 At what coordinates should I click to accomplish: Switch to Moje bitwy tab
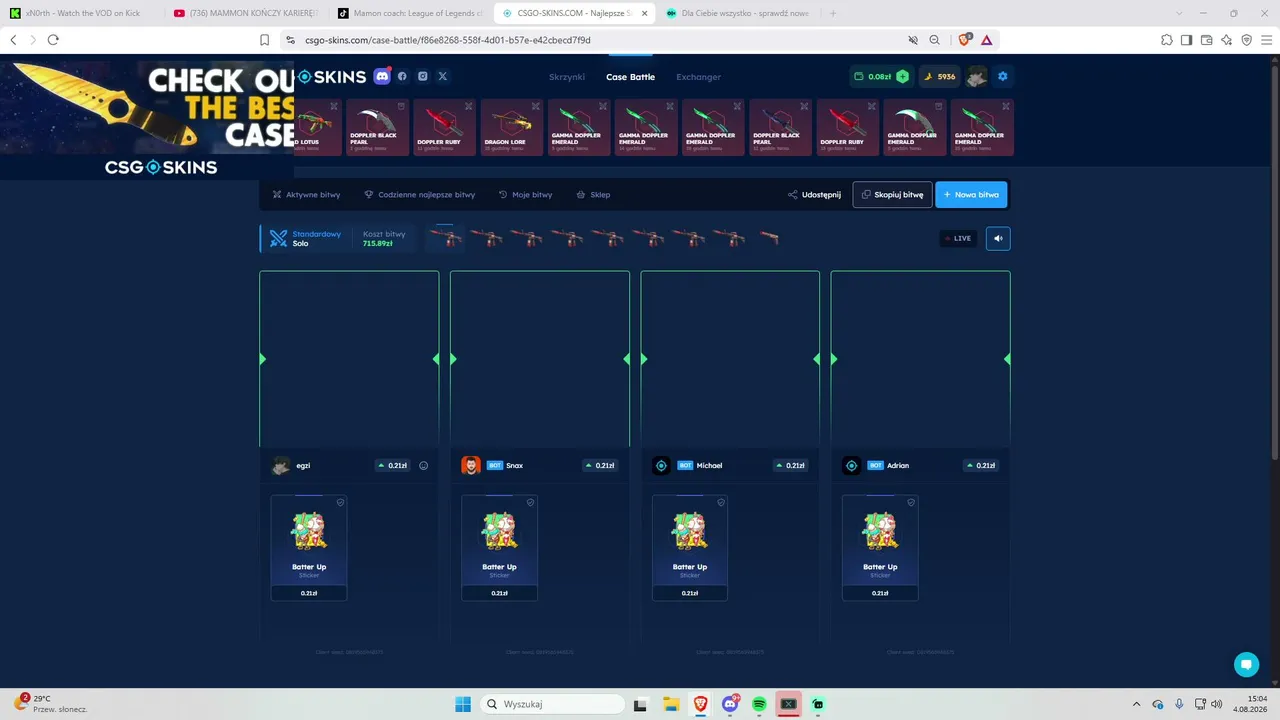[x=525, y=195]
